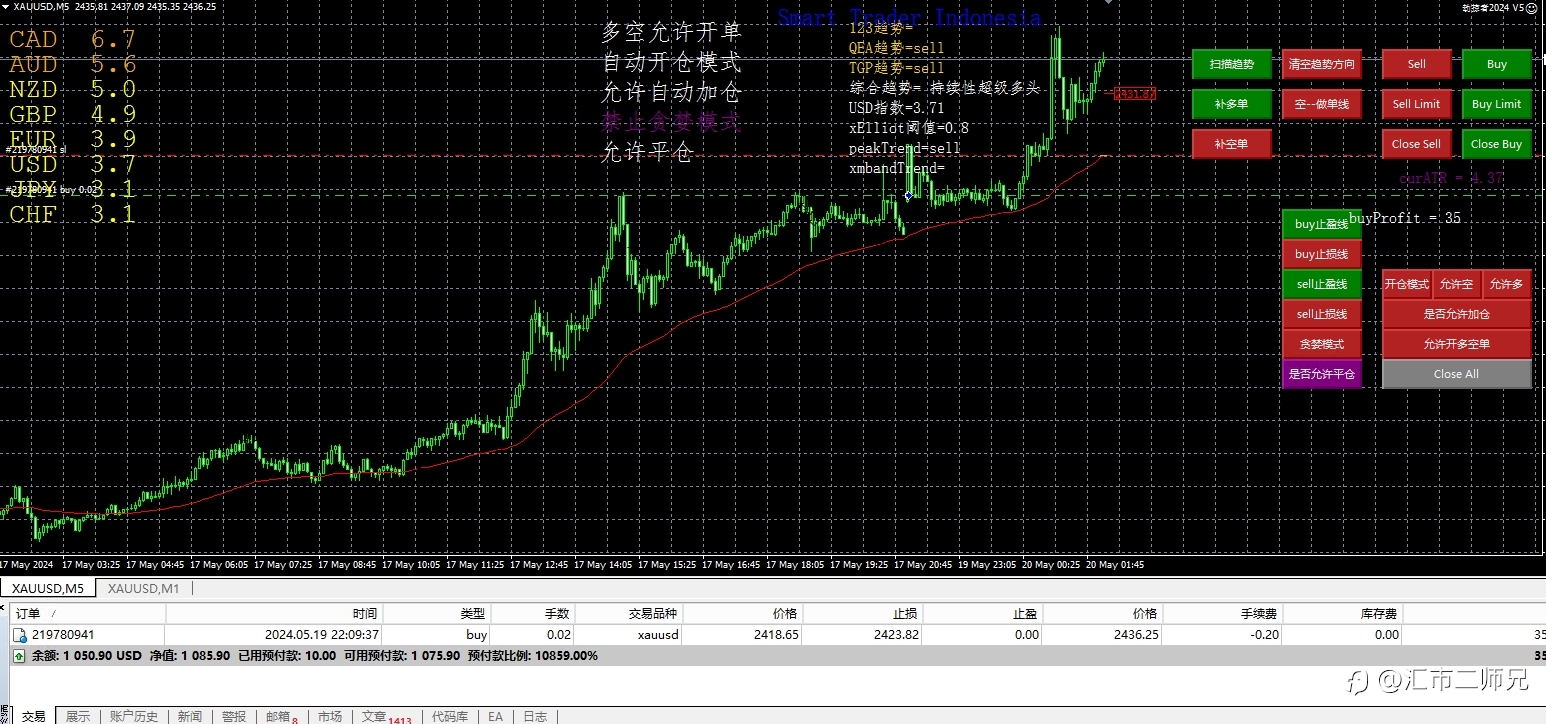Click the buy止盈线 button

(x=1322, y=224)
